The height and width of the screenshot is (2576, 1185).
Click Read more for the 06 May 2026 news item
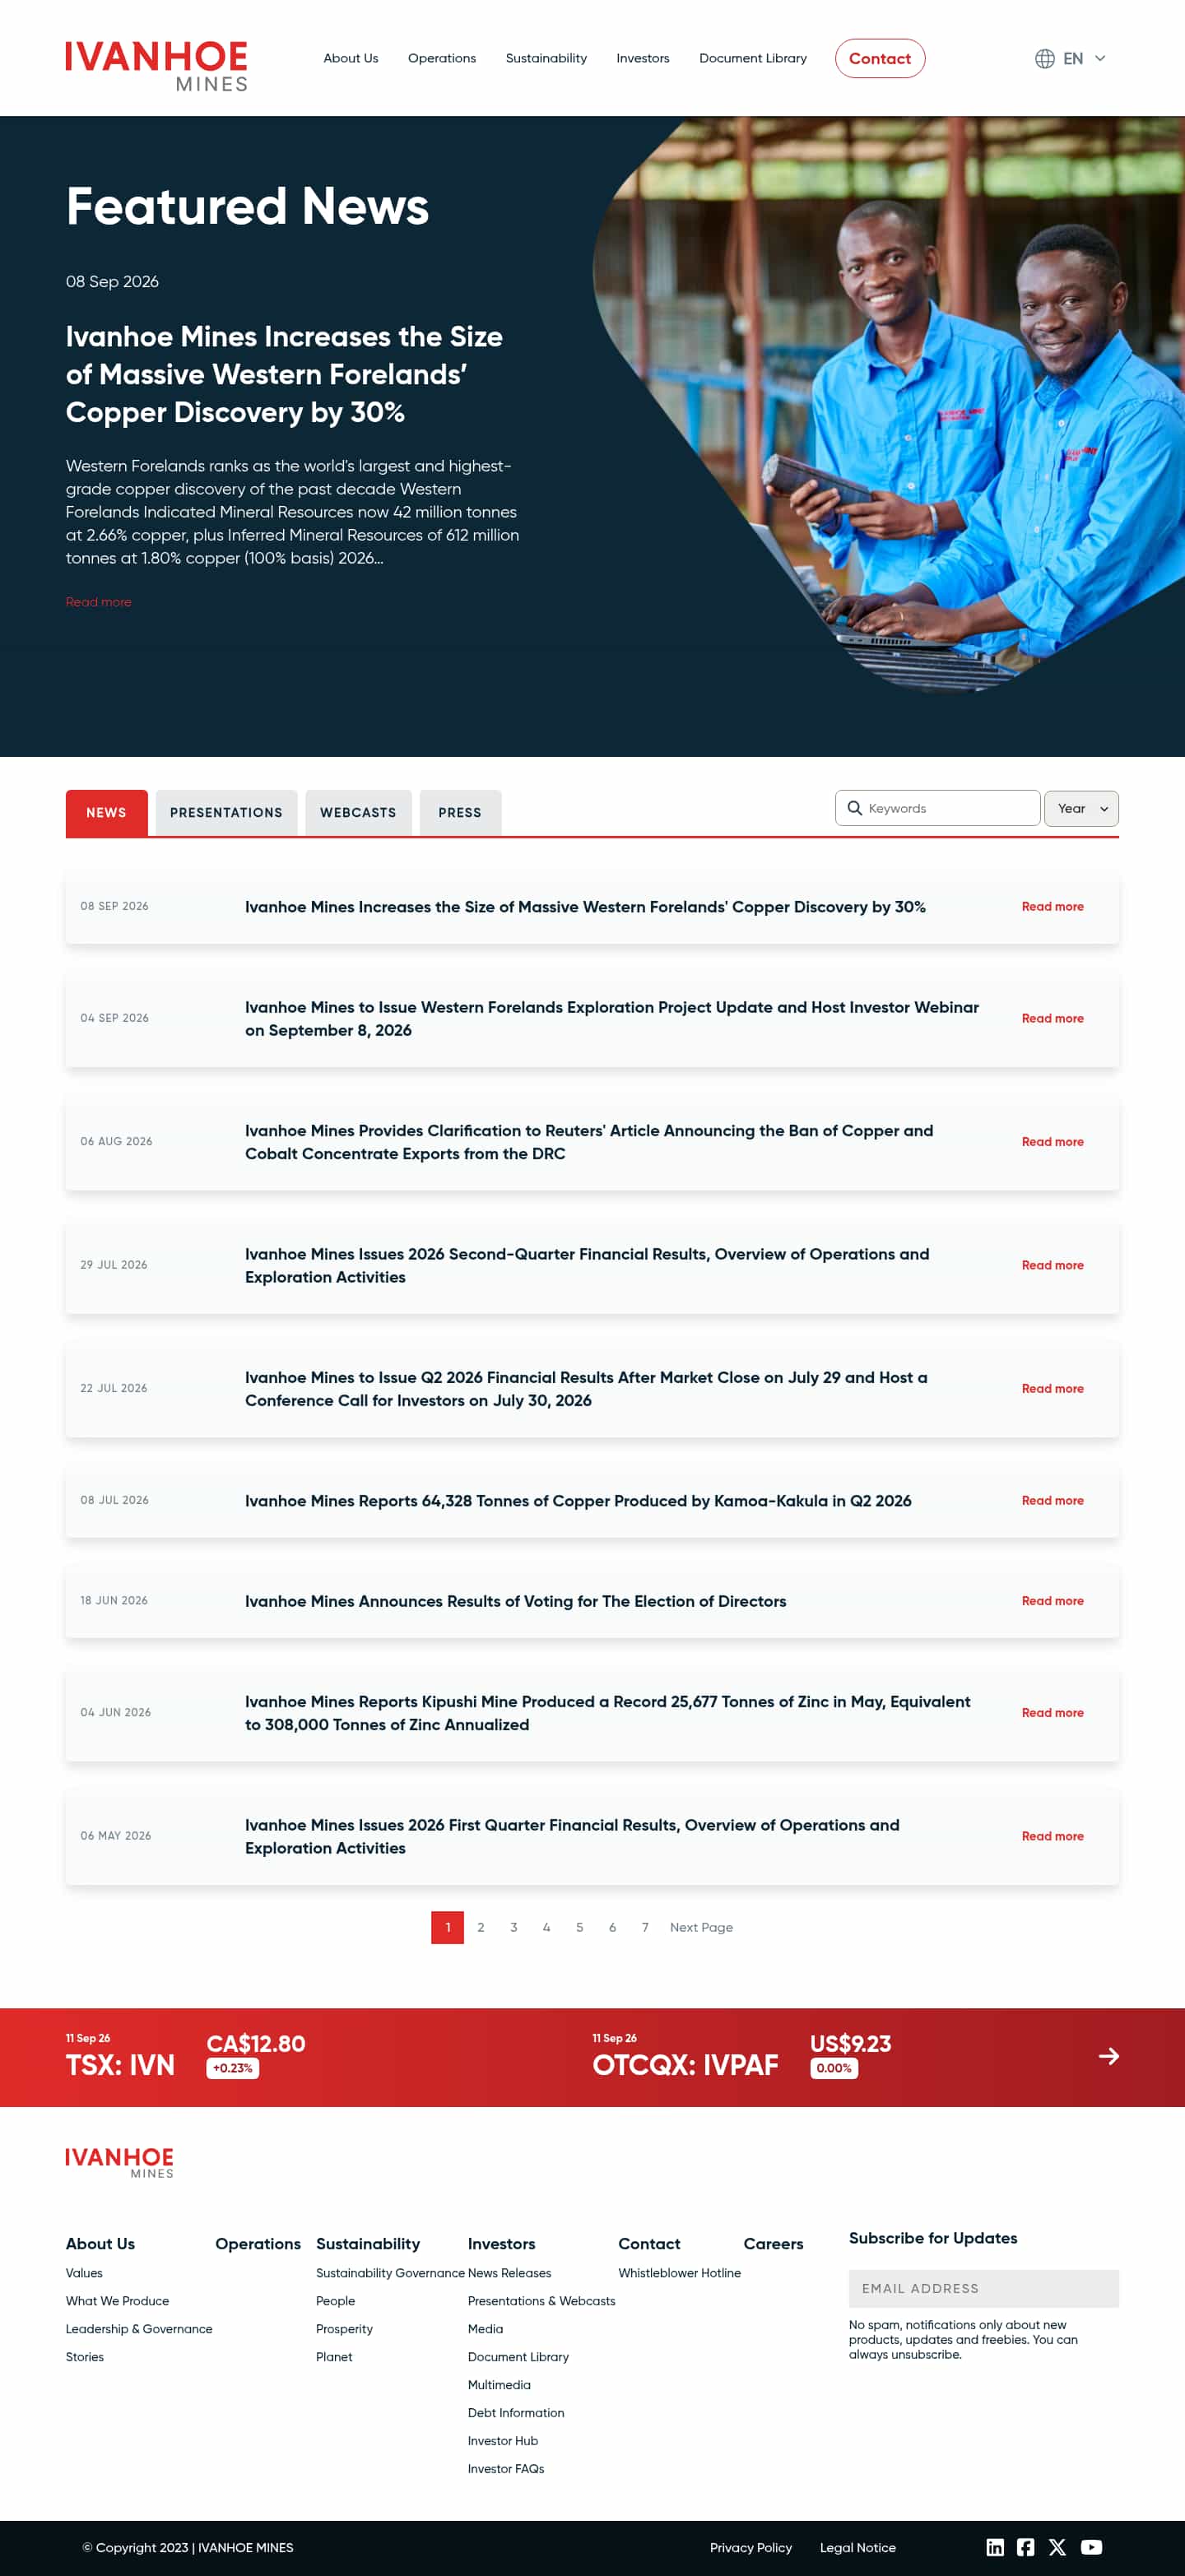click(x=1052, y=1837)
